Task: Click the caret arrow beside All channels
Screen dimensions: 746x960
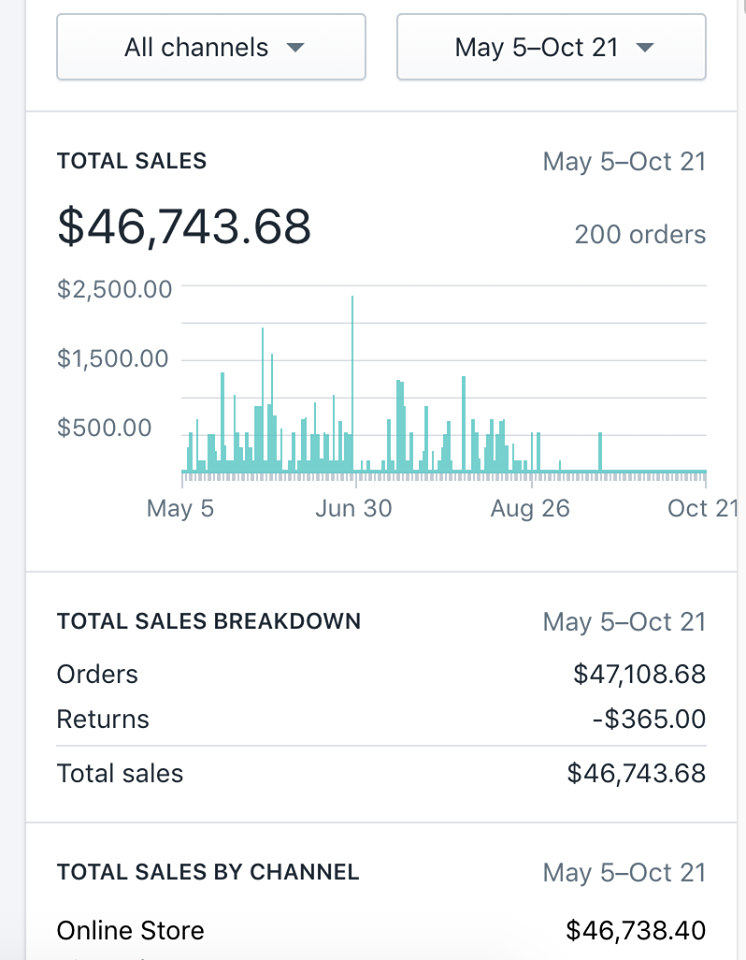Action: 294,47
